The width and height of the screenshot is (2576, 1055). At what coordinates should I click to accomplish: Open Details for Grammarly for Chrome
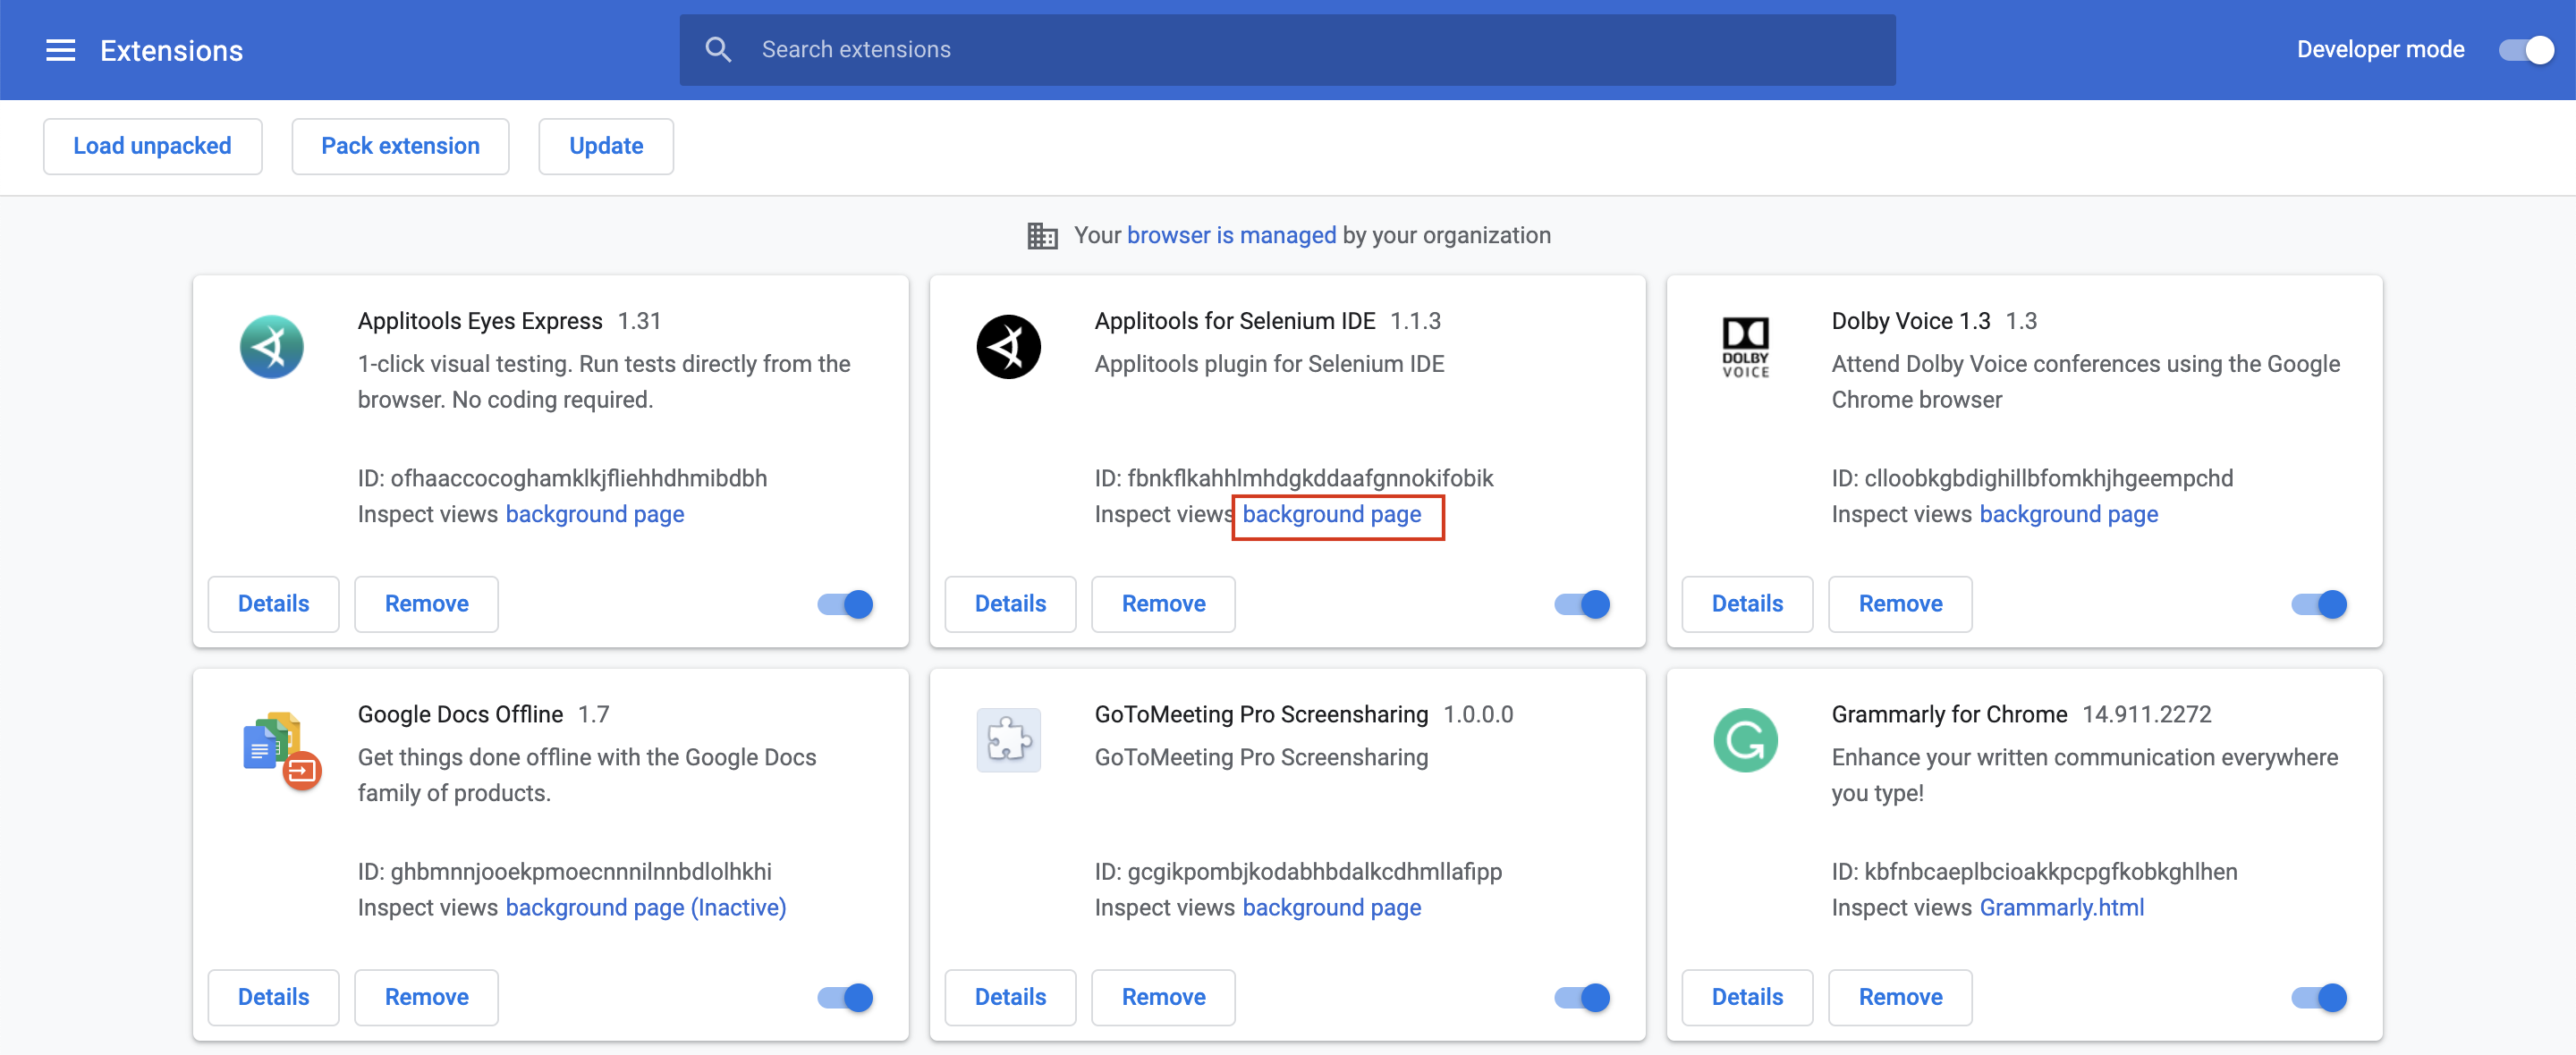click(x=1747, y=997)
